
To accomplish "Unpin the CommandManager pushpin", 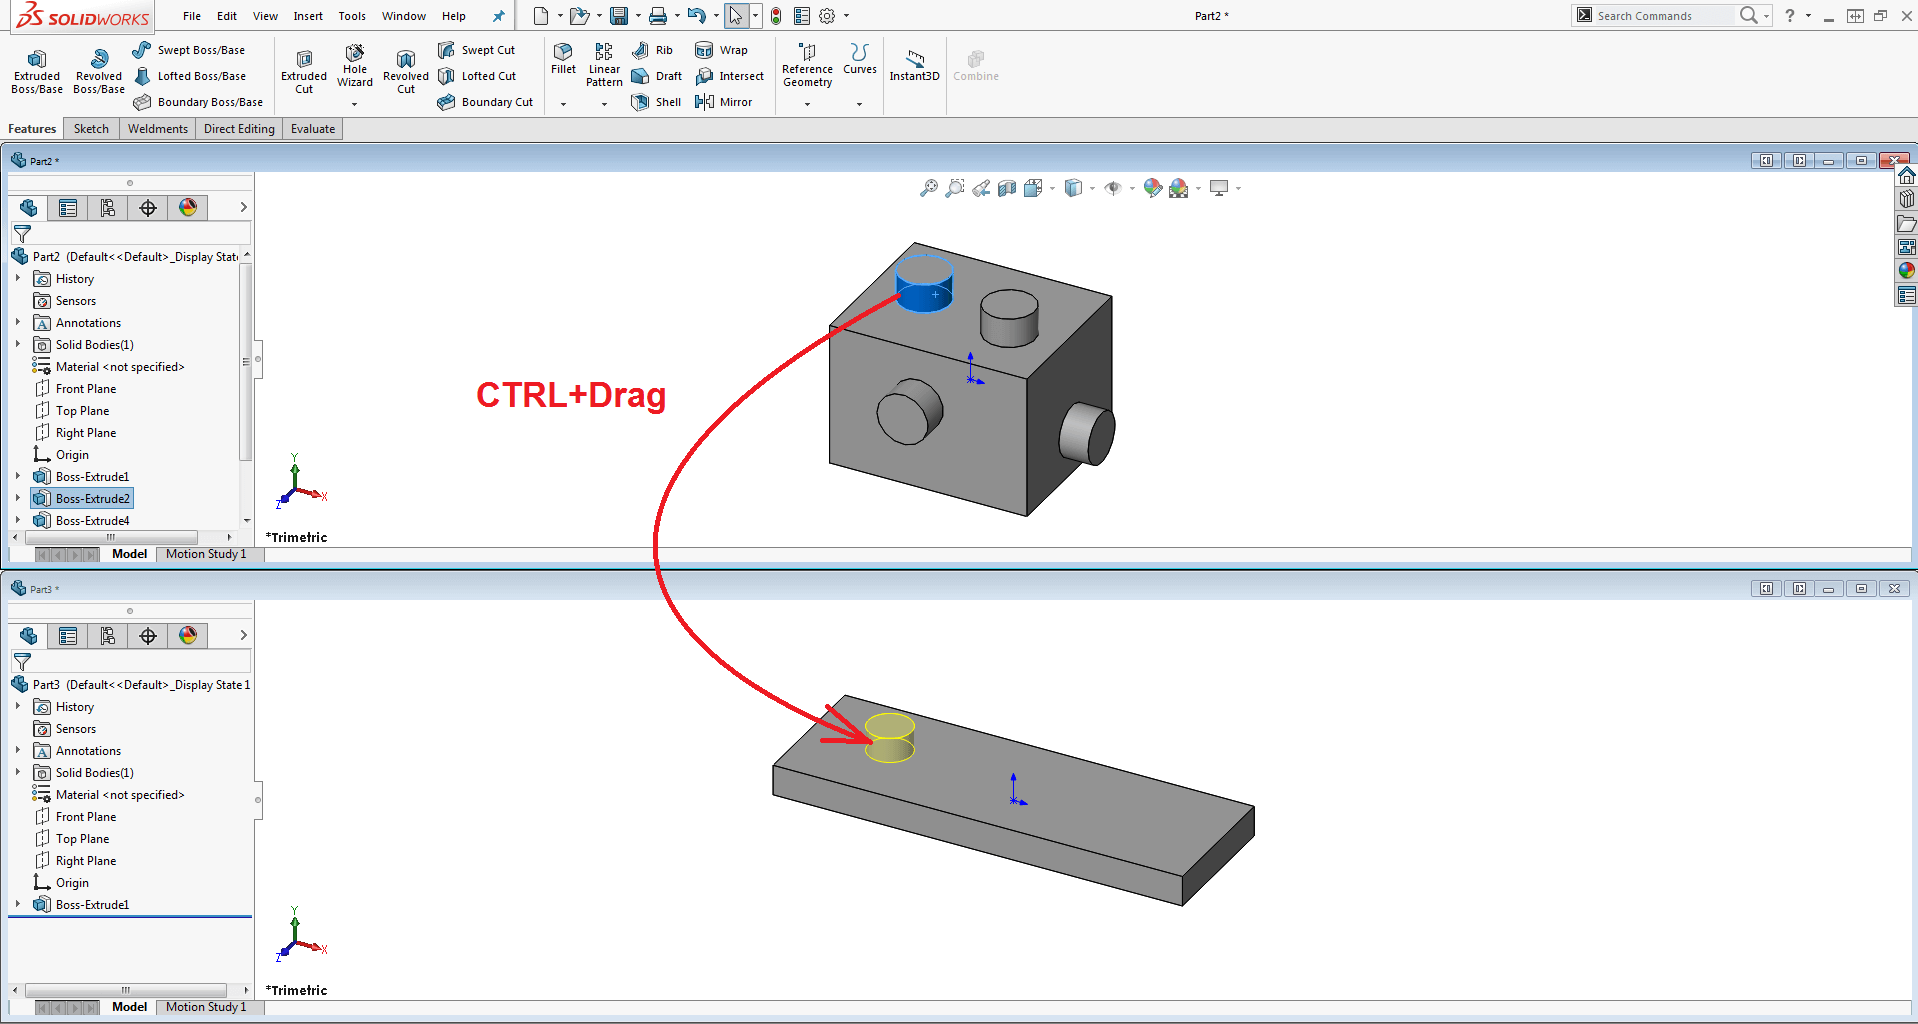I will (x=499, y=15).
